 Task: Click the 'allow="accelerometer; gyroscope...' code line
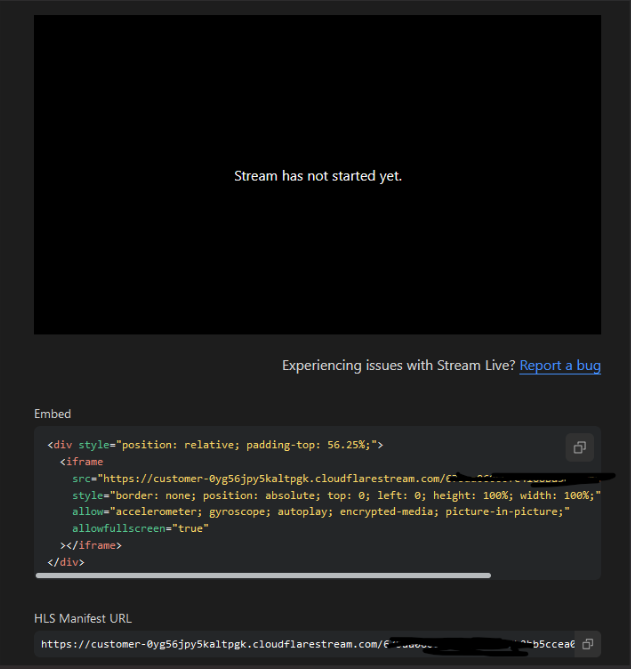[x=321, y=512]
